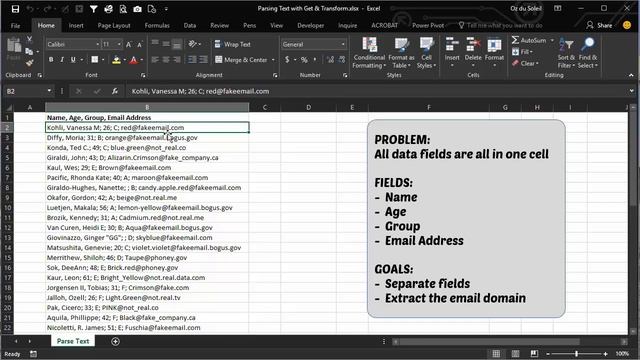Add a new sheet with plus icon
This screenshot has height=360, width=640.
(116, 342)
